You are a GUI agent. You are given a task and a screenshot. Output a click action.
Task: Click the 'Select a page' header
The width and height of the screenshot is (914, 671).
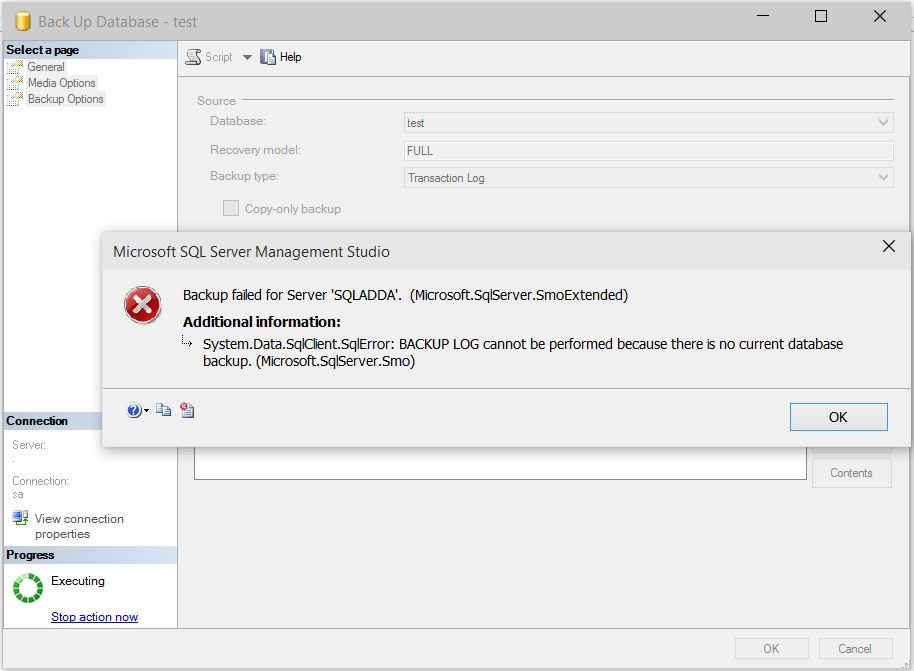pyautogui.click(x=90, y=50)
